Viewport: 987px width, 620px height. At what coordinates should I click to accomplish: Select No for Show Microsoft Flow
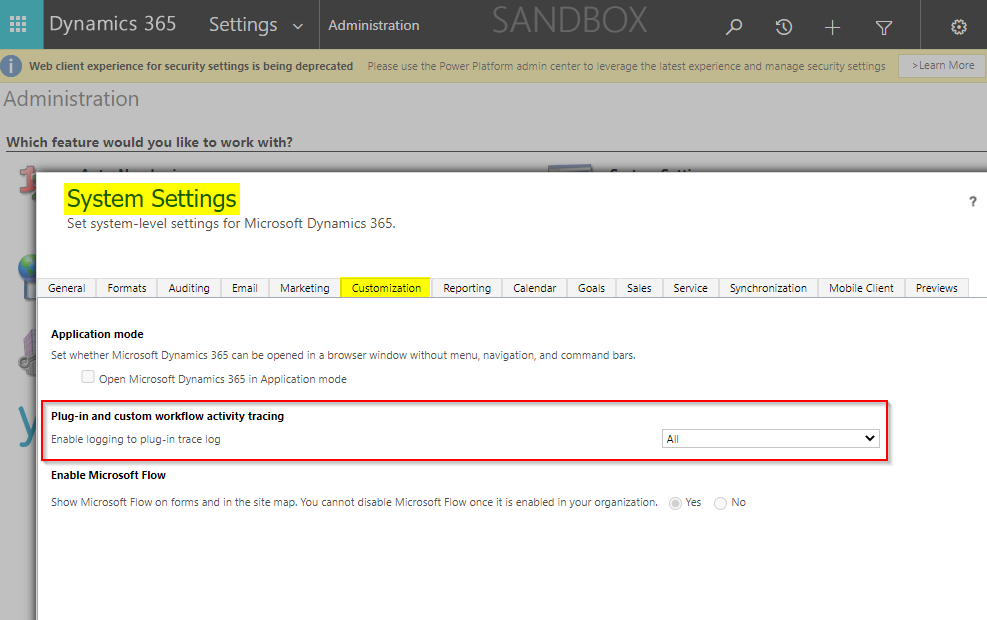(x=719, y=503)
